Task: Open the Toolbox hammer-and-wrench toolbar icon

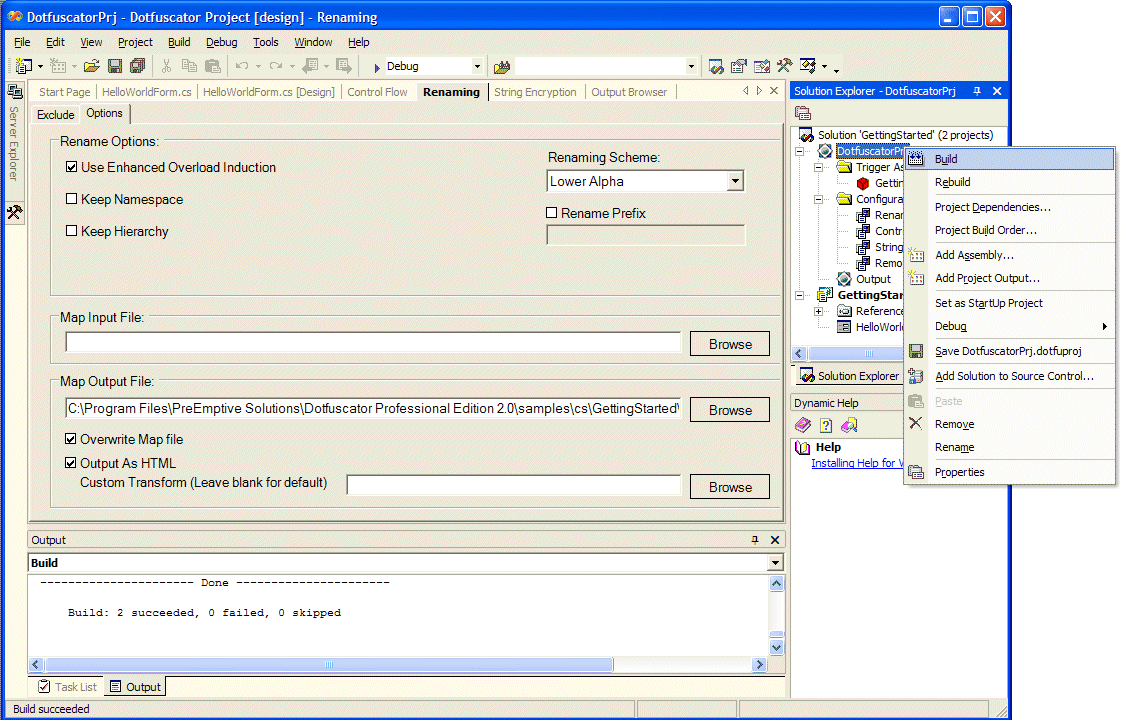Action: pyautogui.click(x=785, y=67)
